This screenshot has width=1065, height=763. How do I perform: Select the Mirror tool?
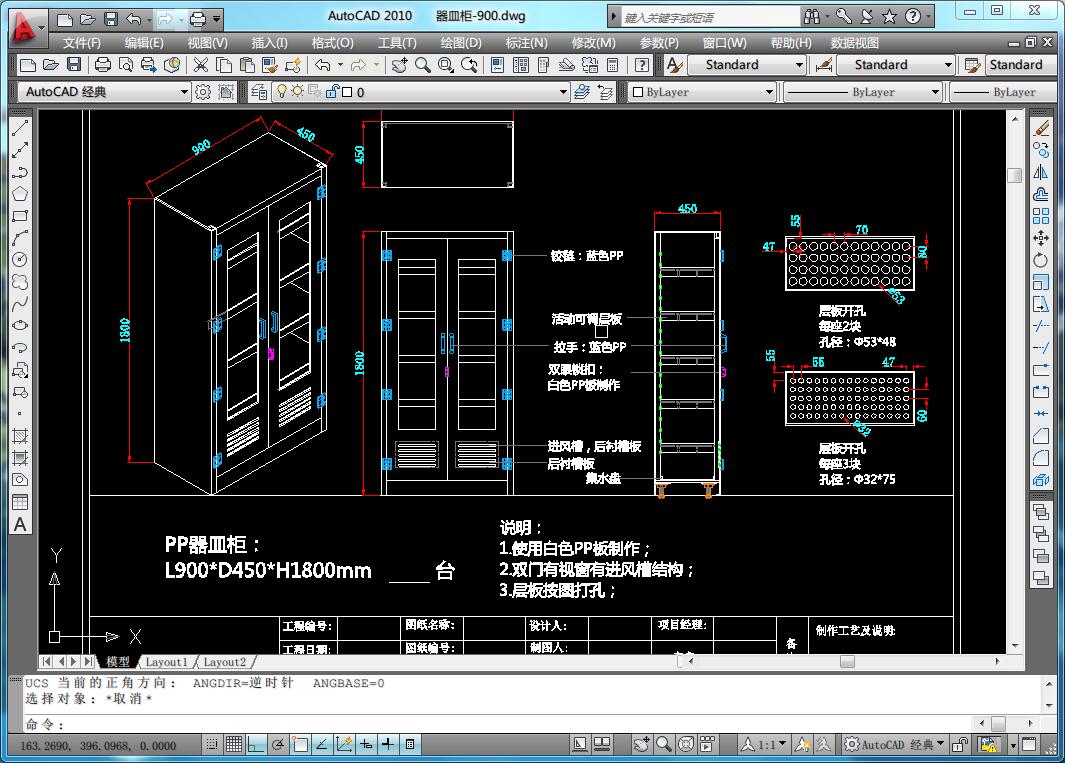pos(1041,172)
